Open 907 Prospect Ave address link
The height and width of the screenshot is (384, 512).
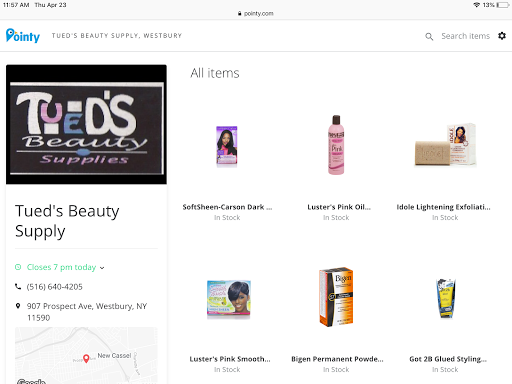[87, 312]
